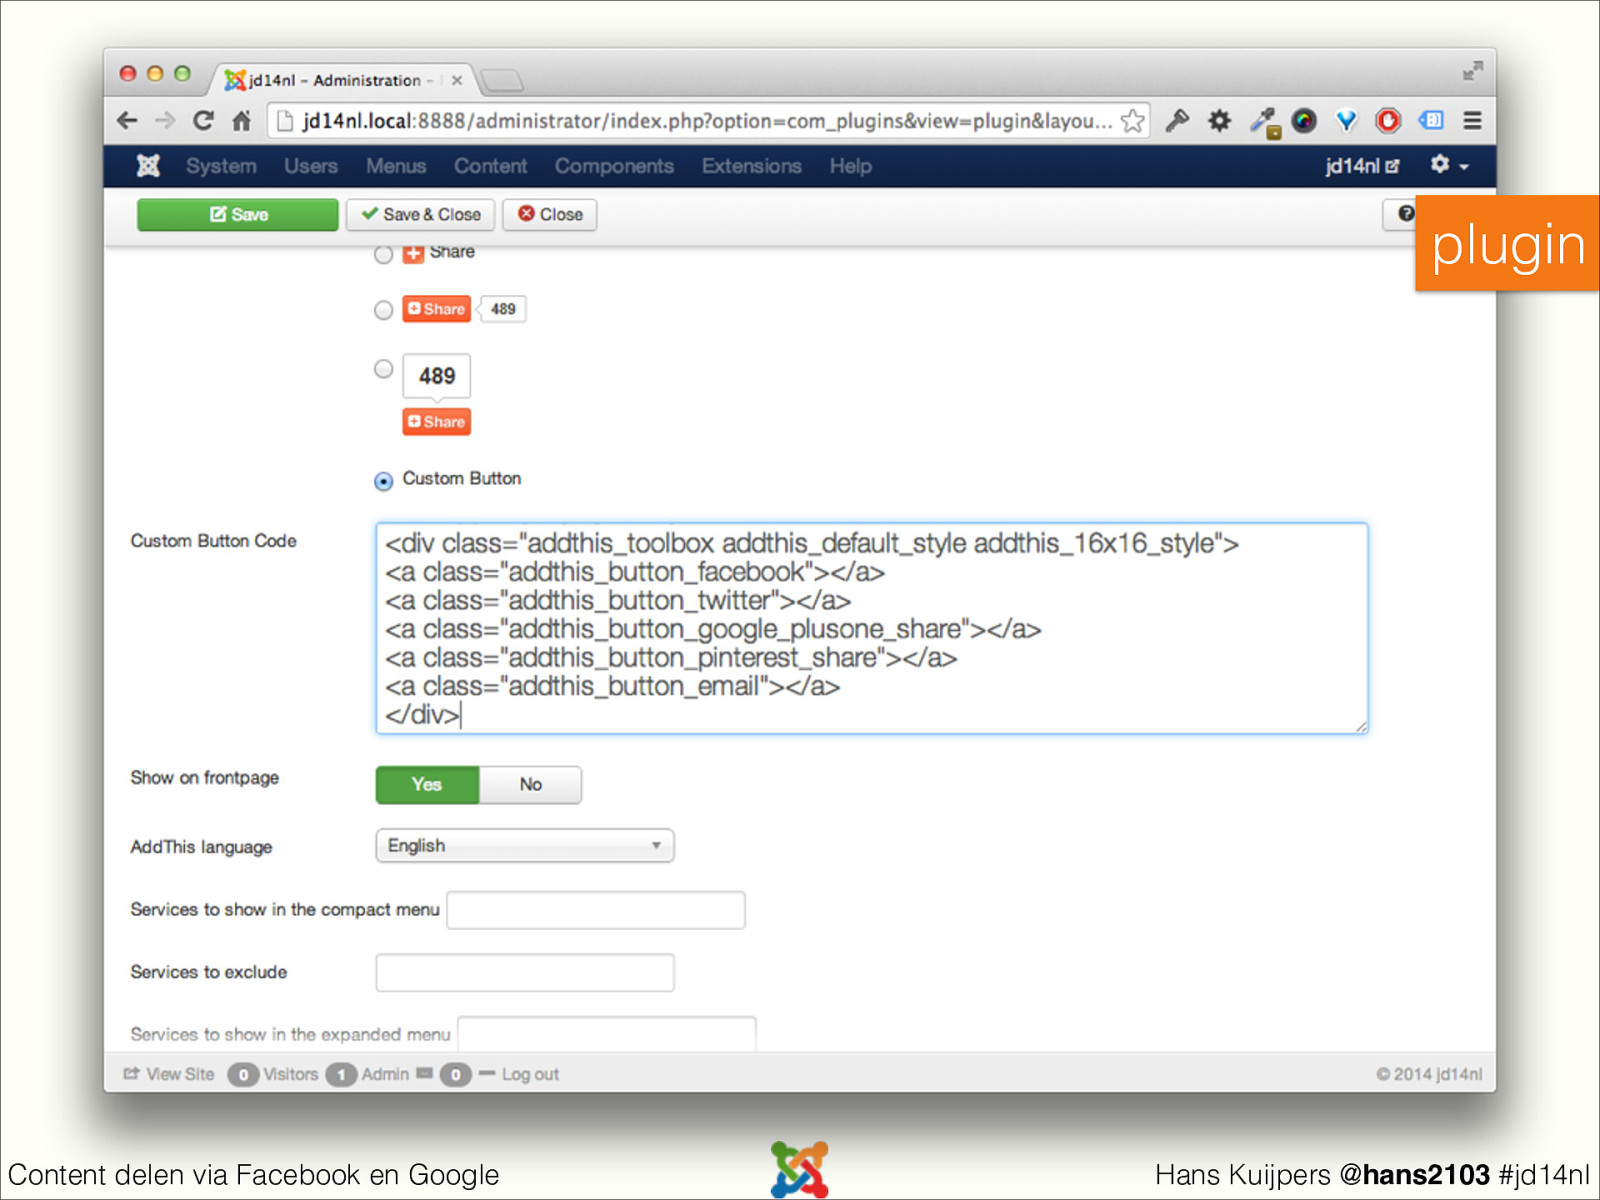Open Chrome hamburger menu
Screen dimensions: 1600x1200
1472,121
